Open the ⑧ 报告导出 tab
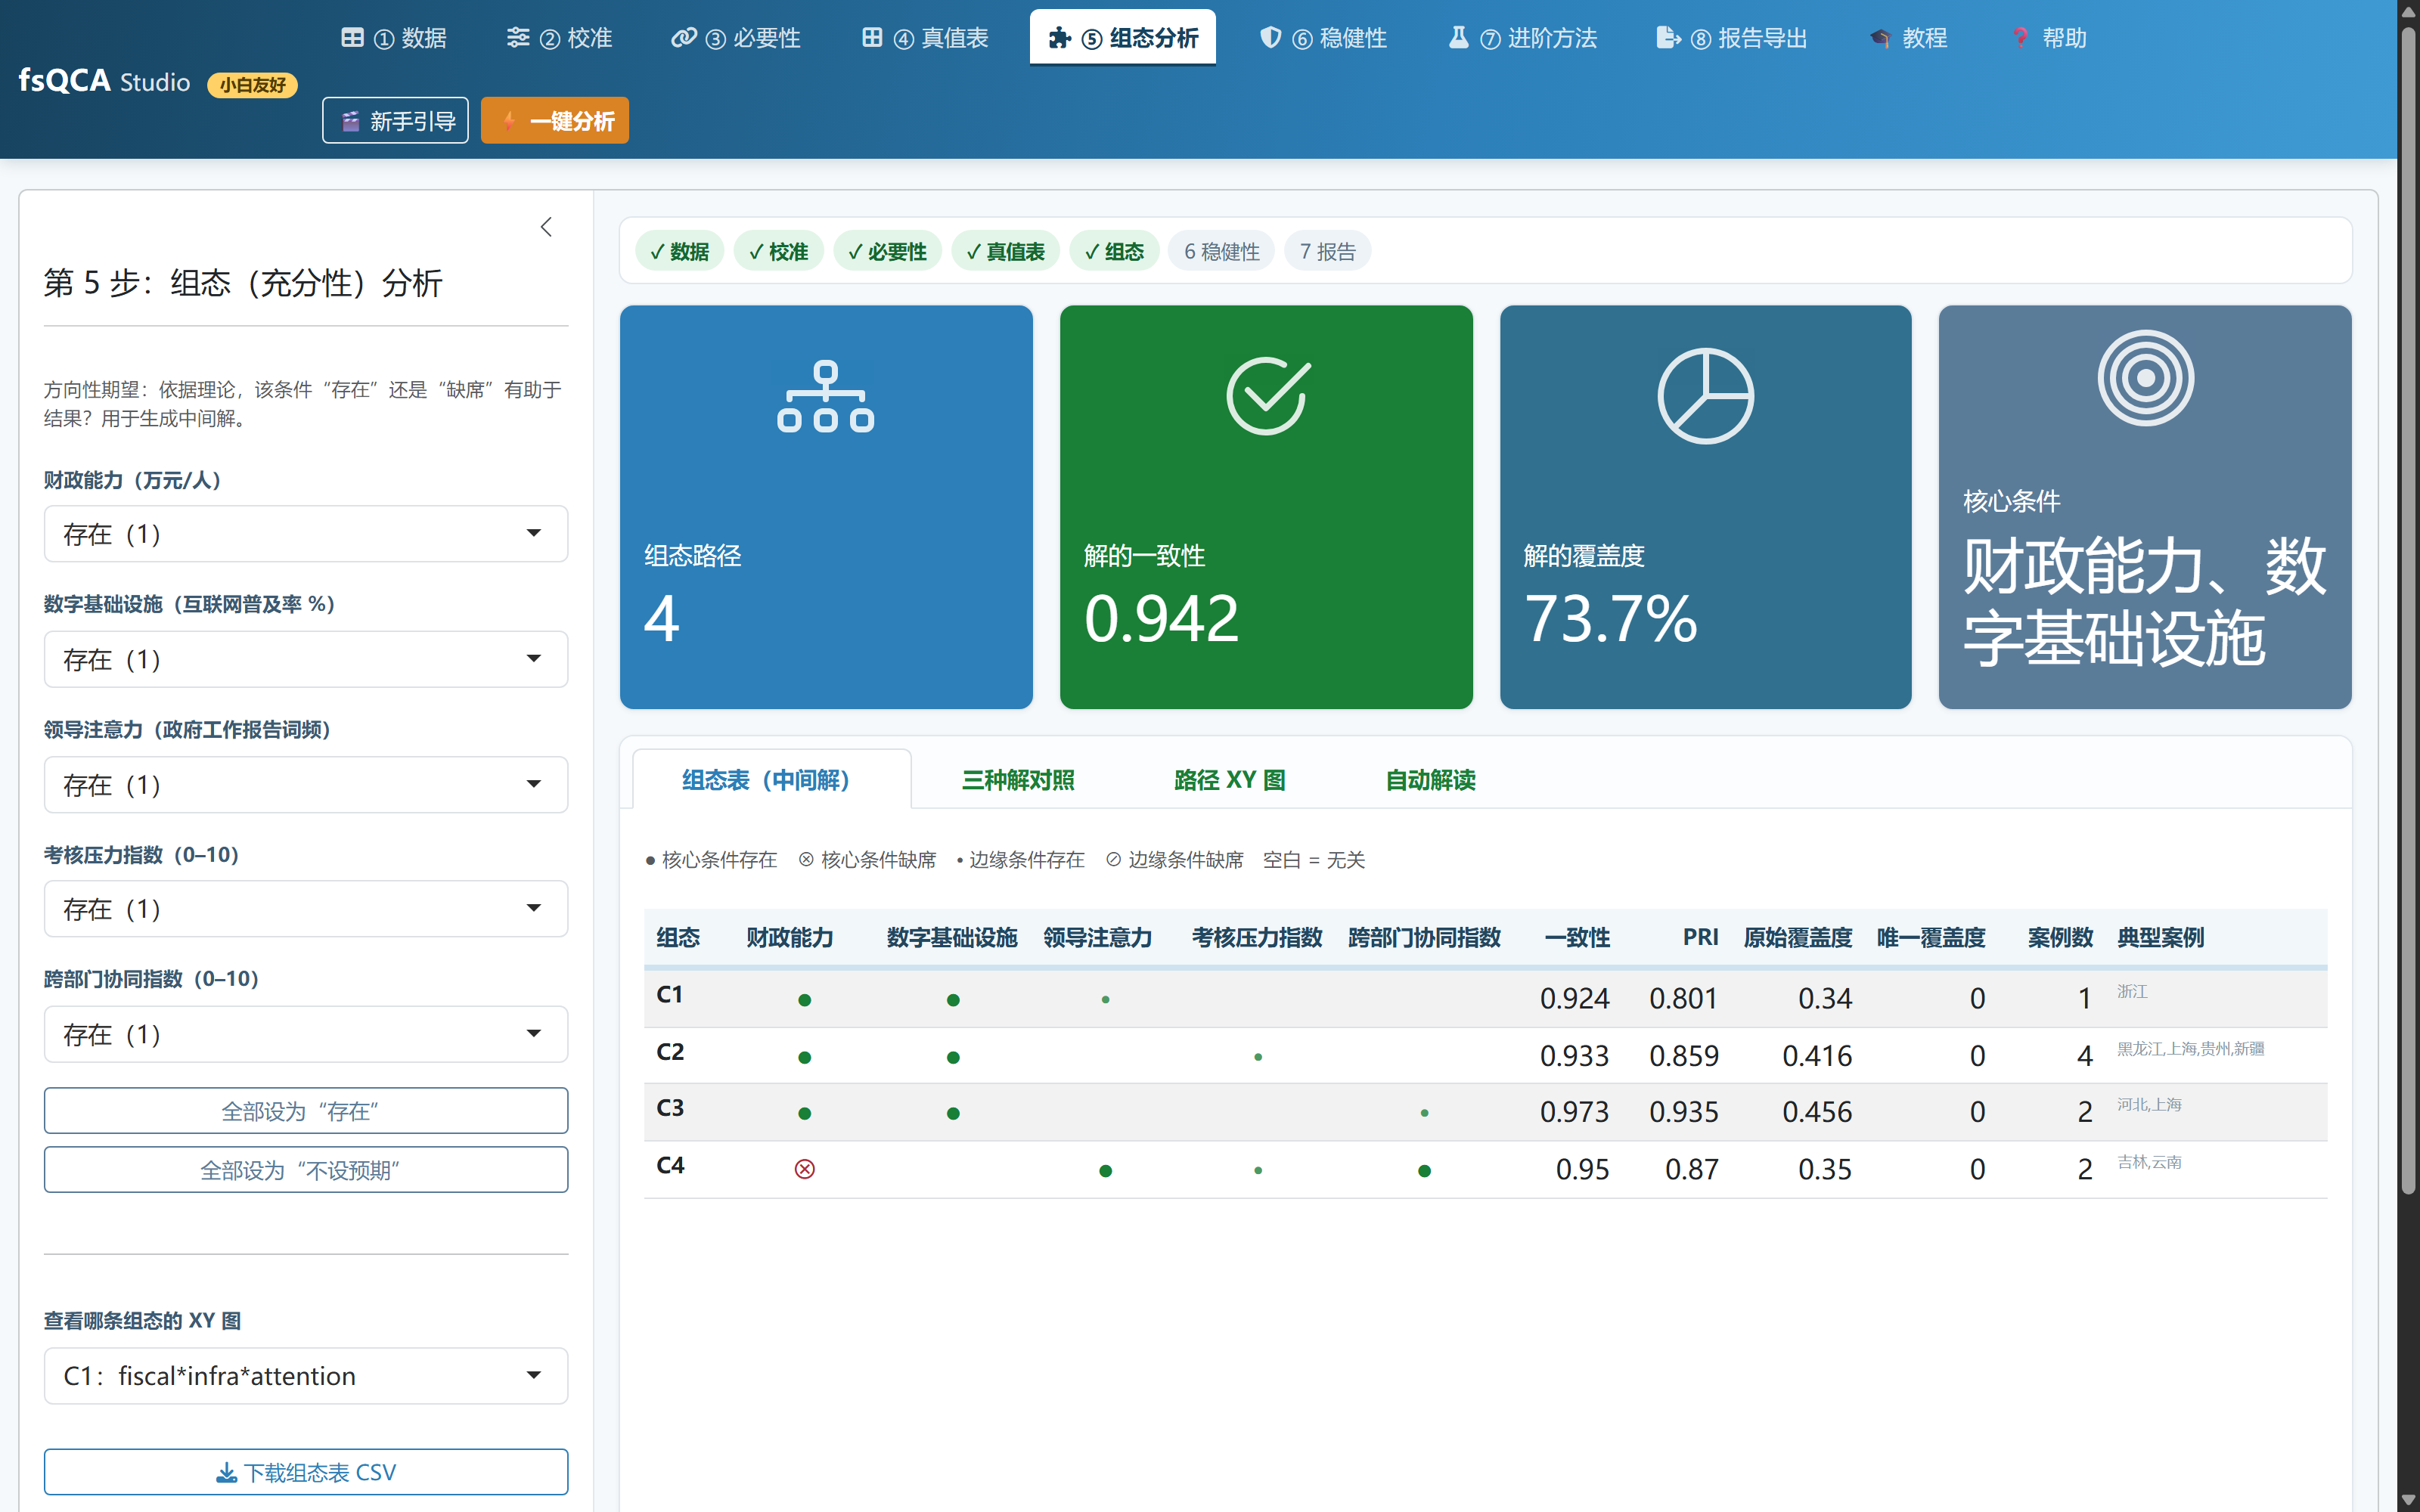This screenshot has width=2420, height=1512. tap(1732, 38)
